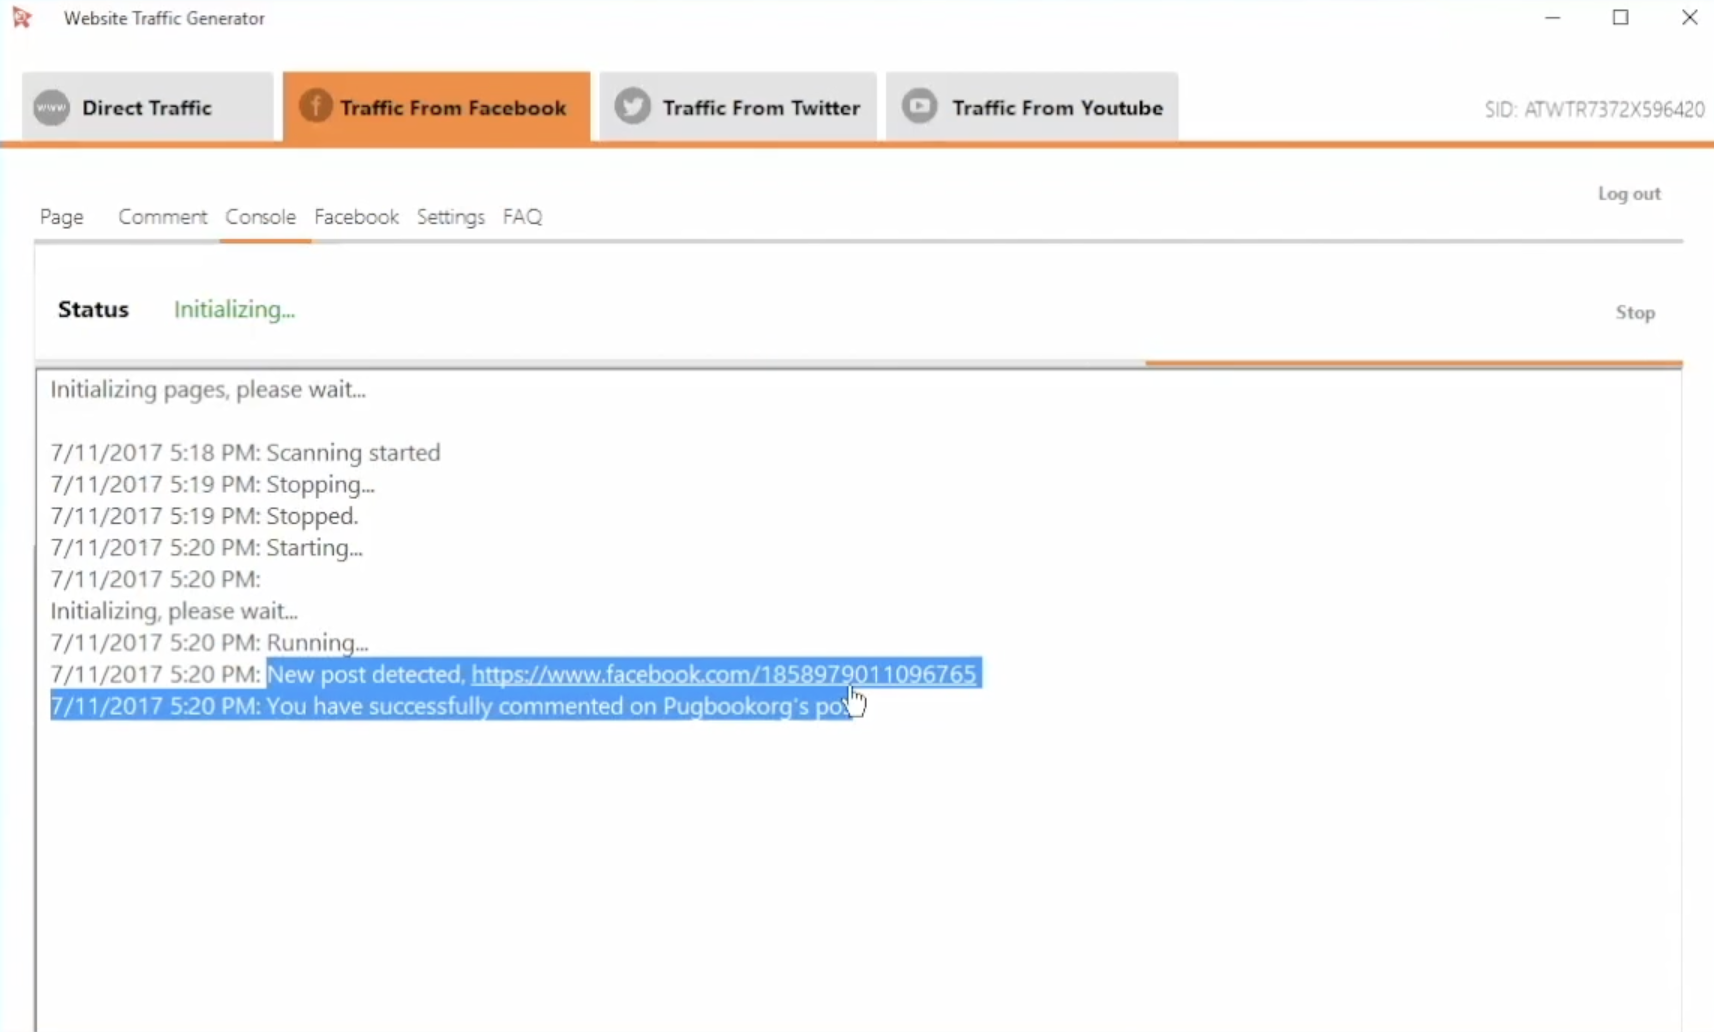Viewport: 1714px width, 1032px height.
Task: Click 'New post detected' text
Action: click(x=366, y=674)
